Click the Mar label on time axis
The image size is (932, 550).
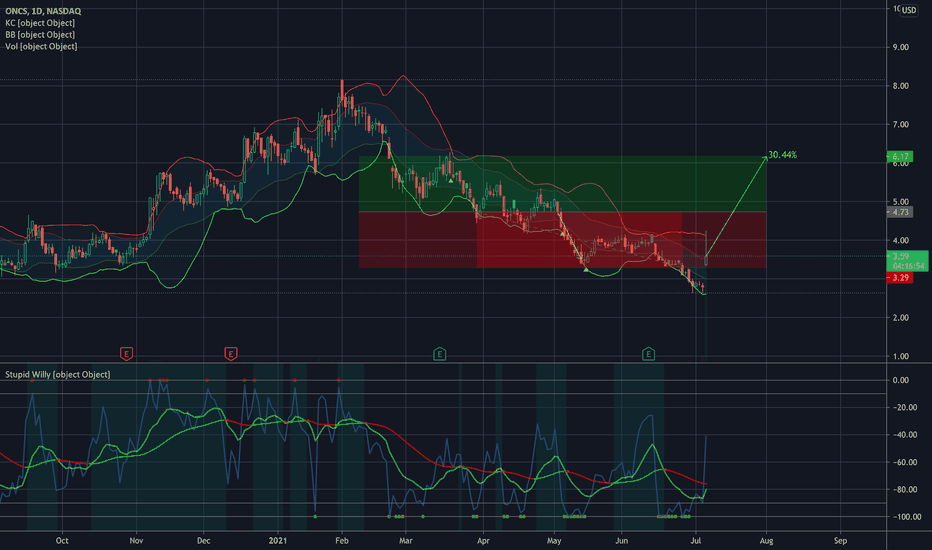(x=405, y=540)
